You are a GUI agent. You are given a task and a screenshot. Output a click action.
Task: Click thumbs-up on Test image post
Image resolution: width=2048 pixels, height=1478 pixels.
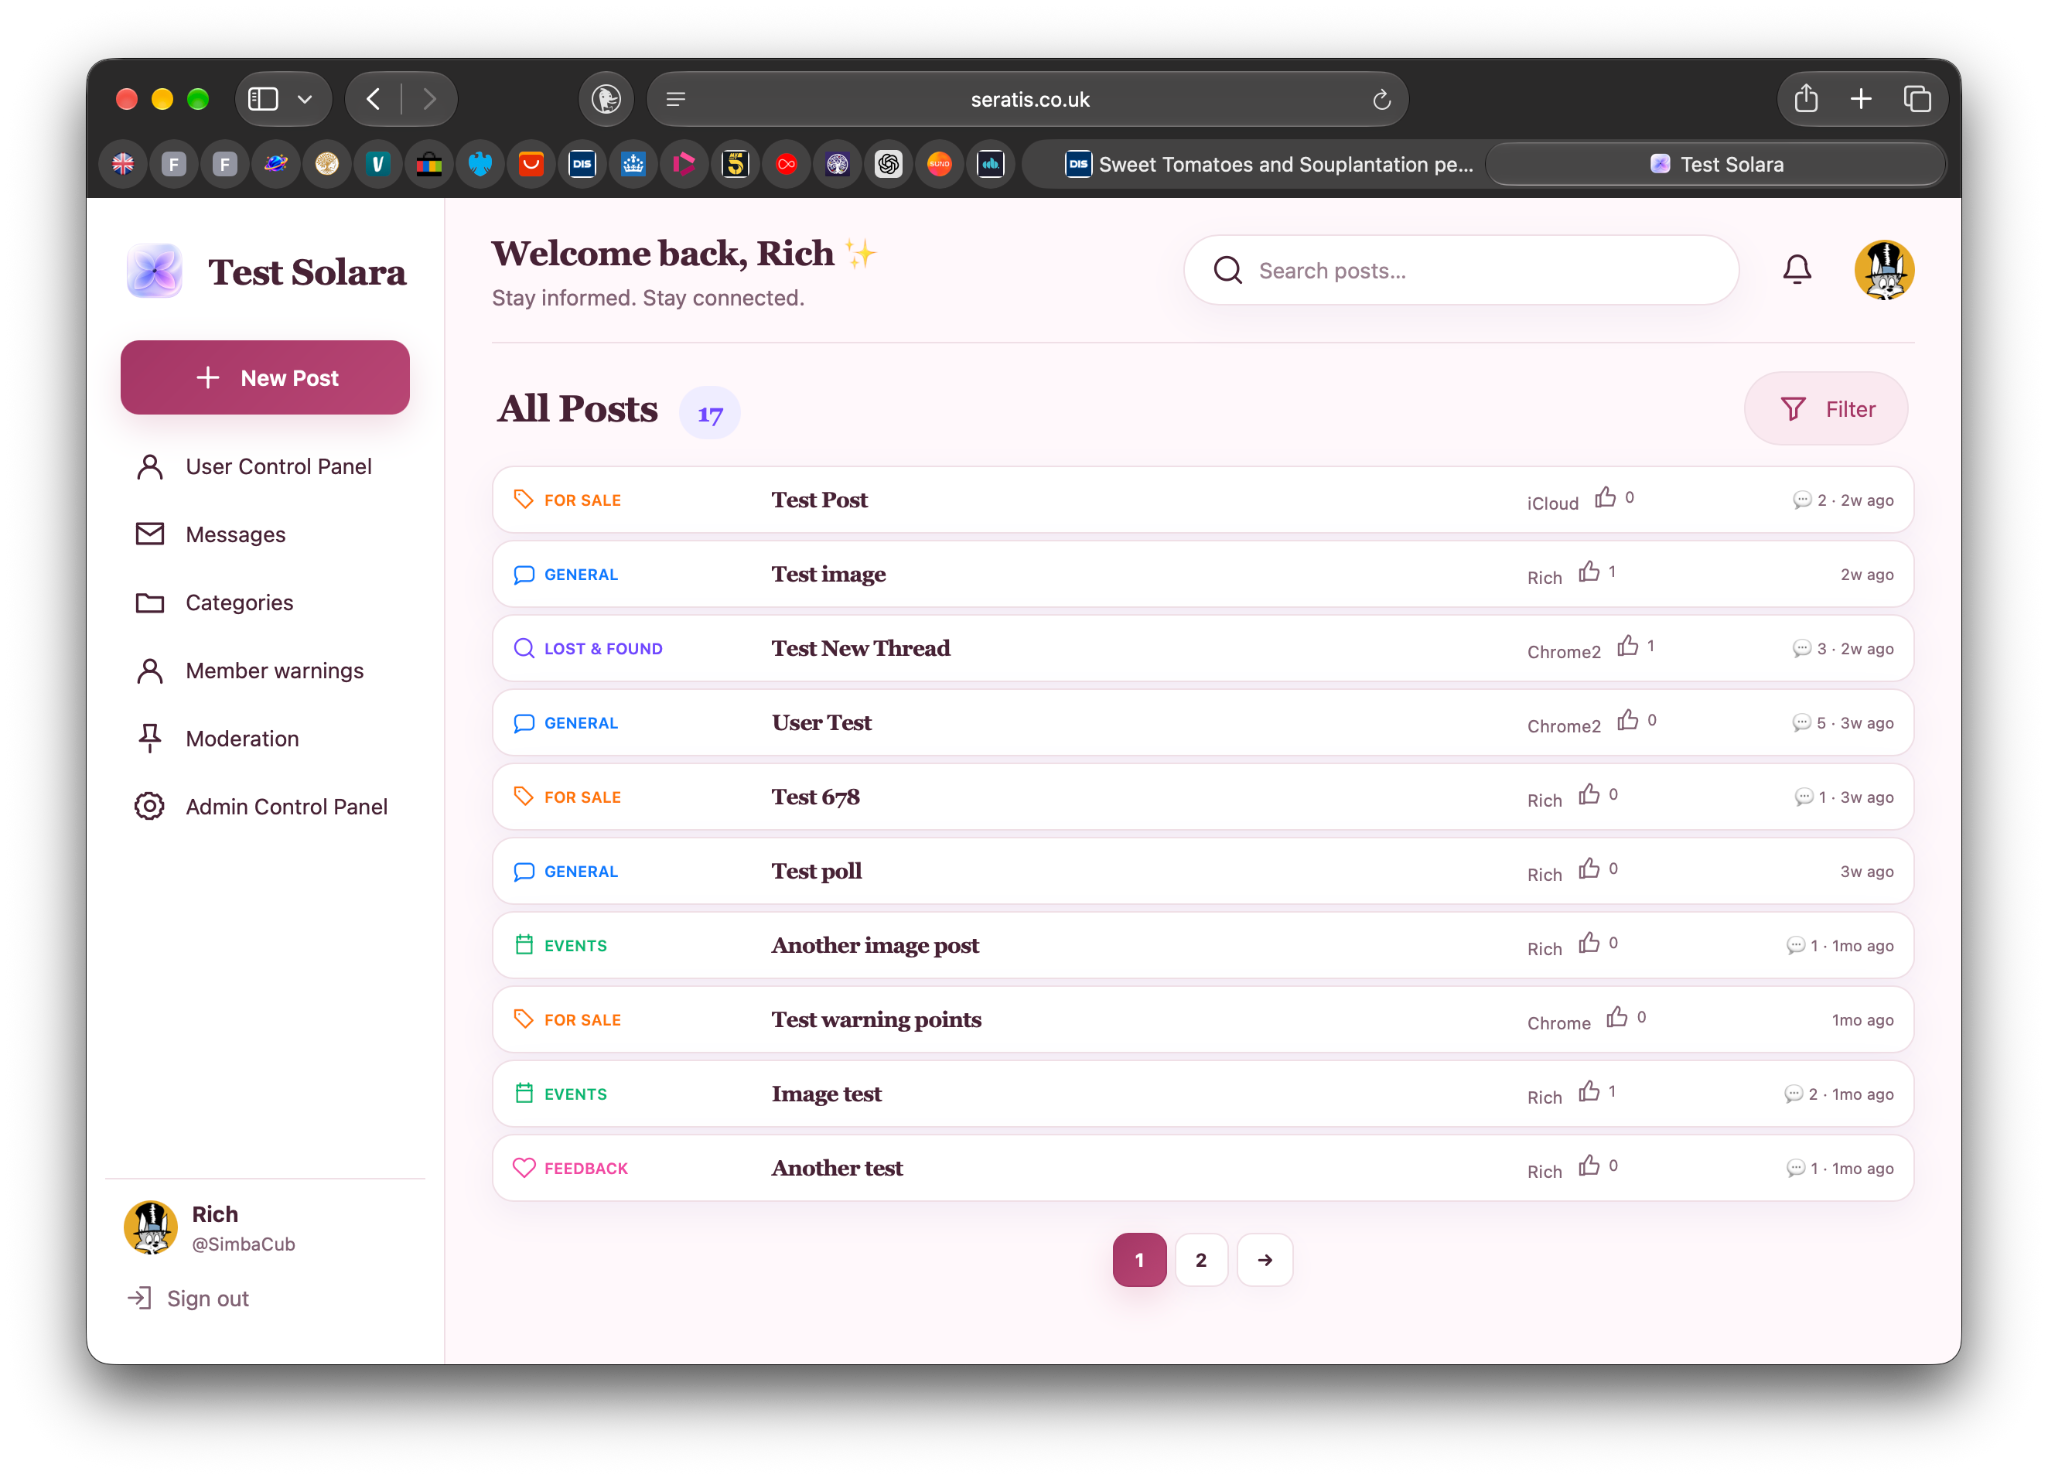click(x=1589, y=572)
